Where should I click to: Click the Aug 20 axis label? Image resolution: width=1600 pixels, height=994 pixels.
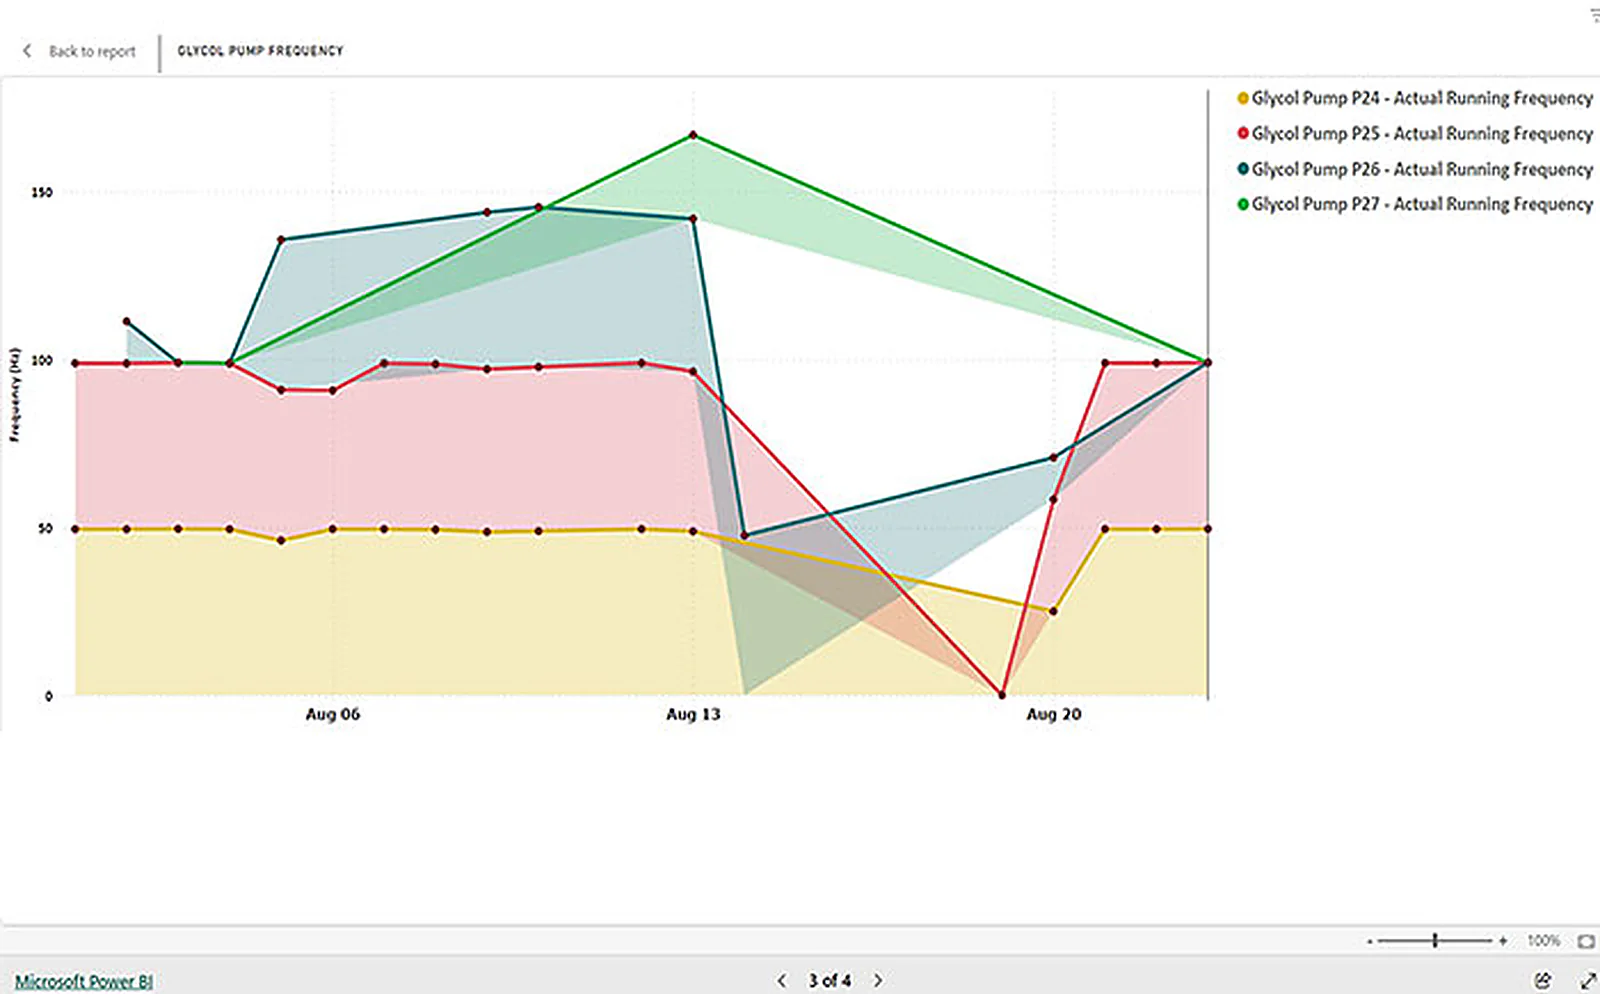click(x=1054, y=714)
